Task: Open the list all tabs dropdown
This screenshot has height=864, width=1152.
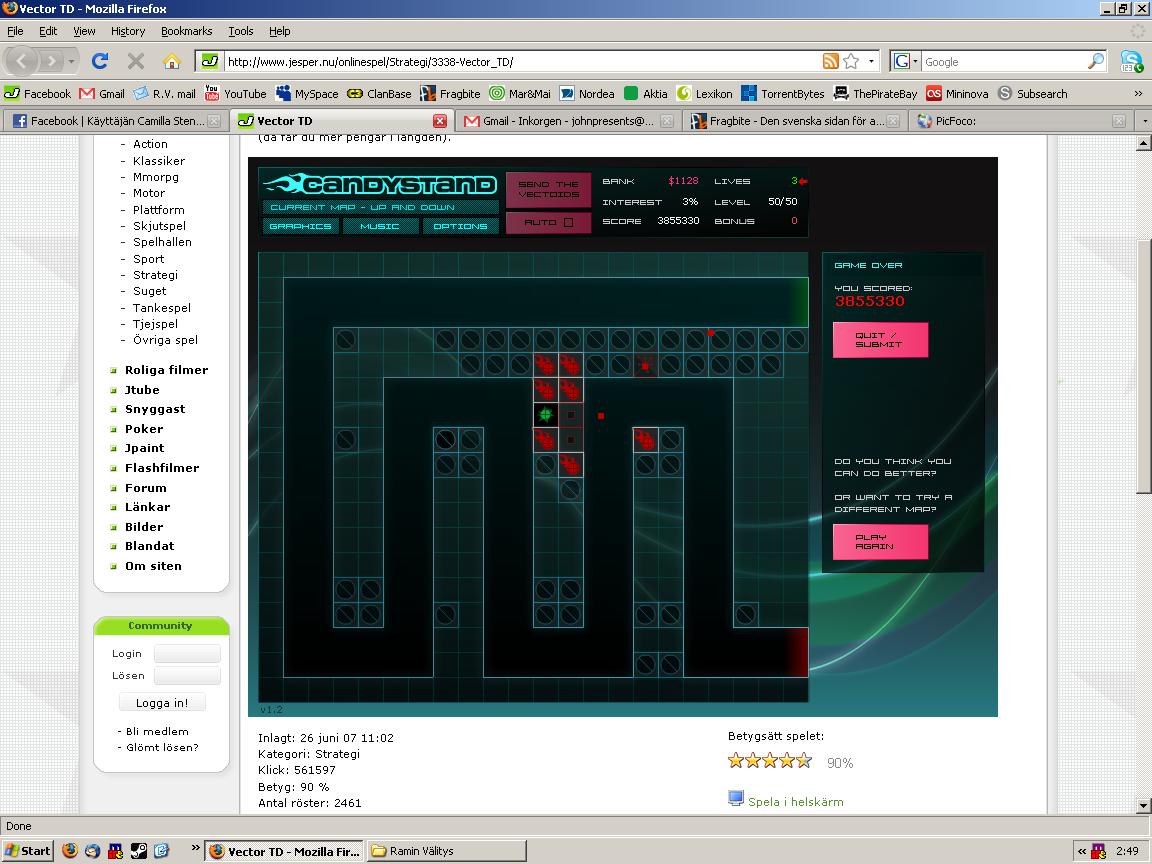Action: click(x=1143, y=120)
